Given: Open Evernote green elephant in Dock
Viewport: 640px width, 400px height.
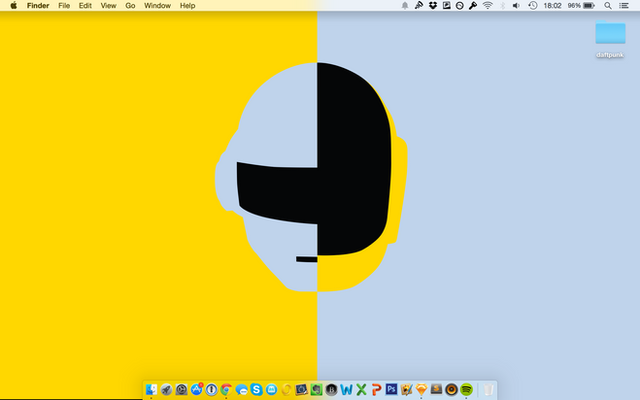Looking at the screenshot, I should pos(316,389).
